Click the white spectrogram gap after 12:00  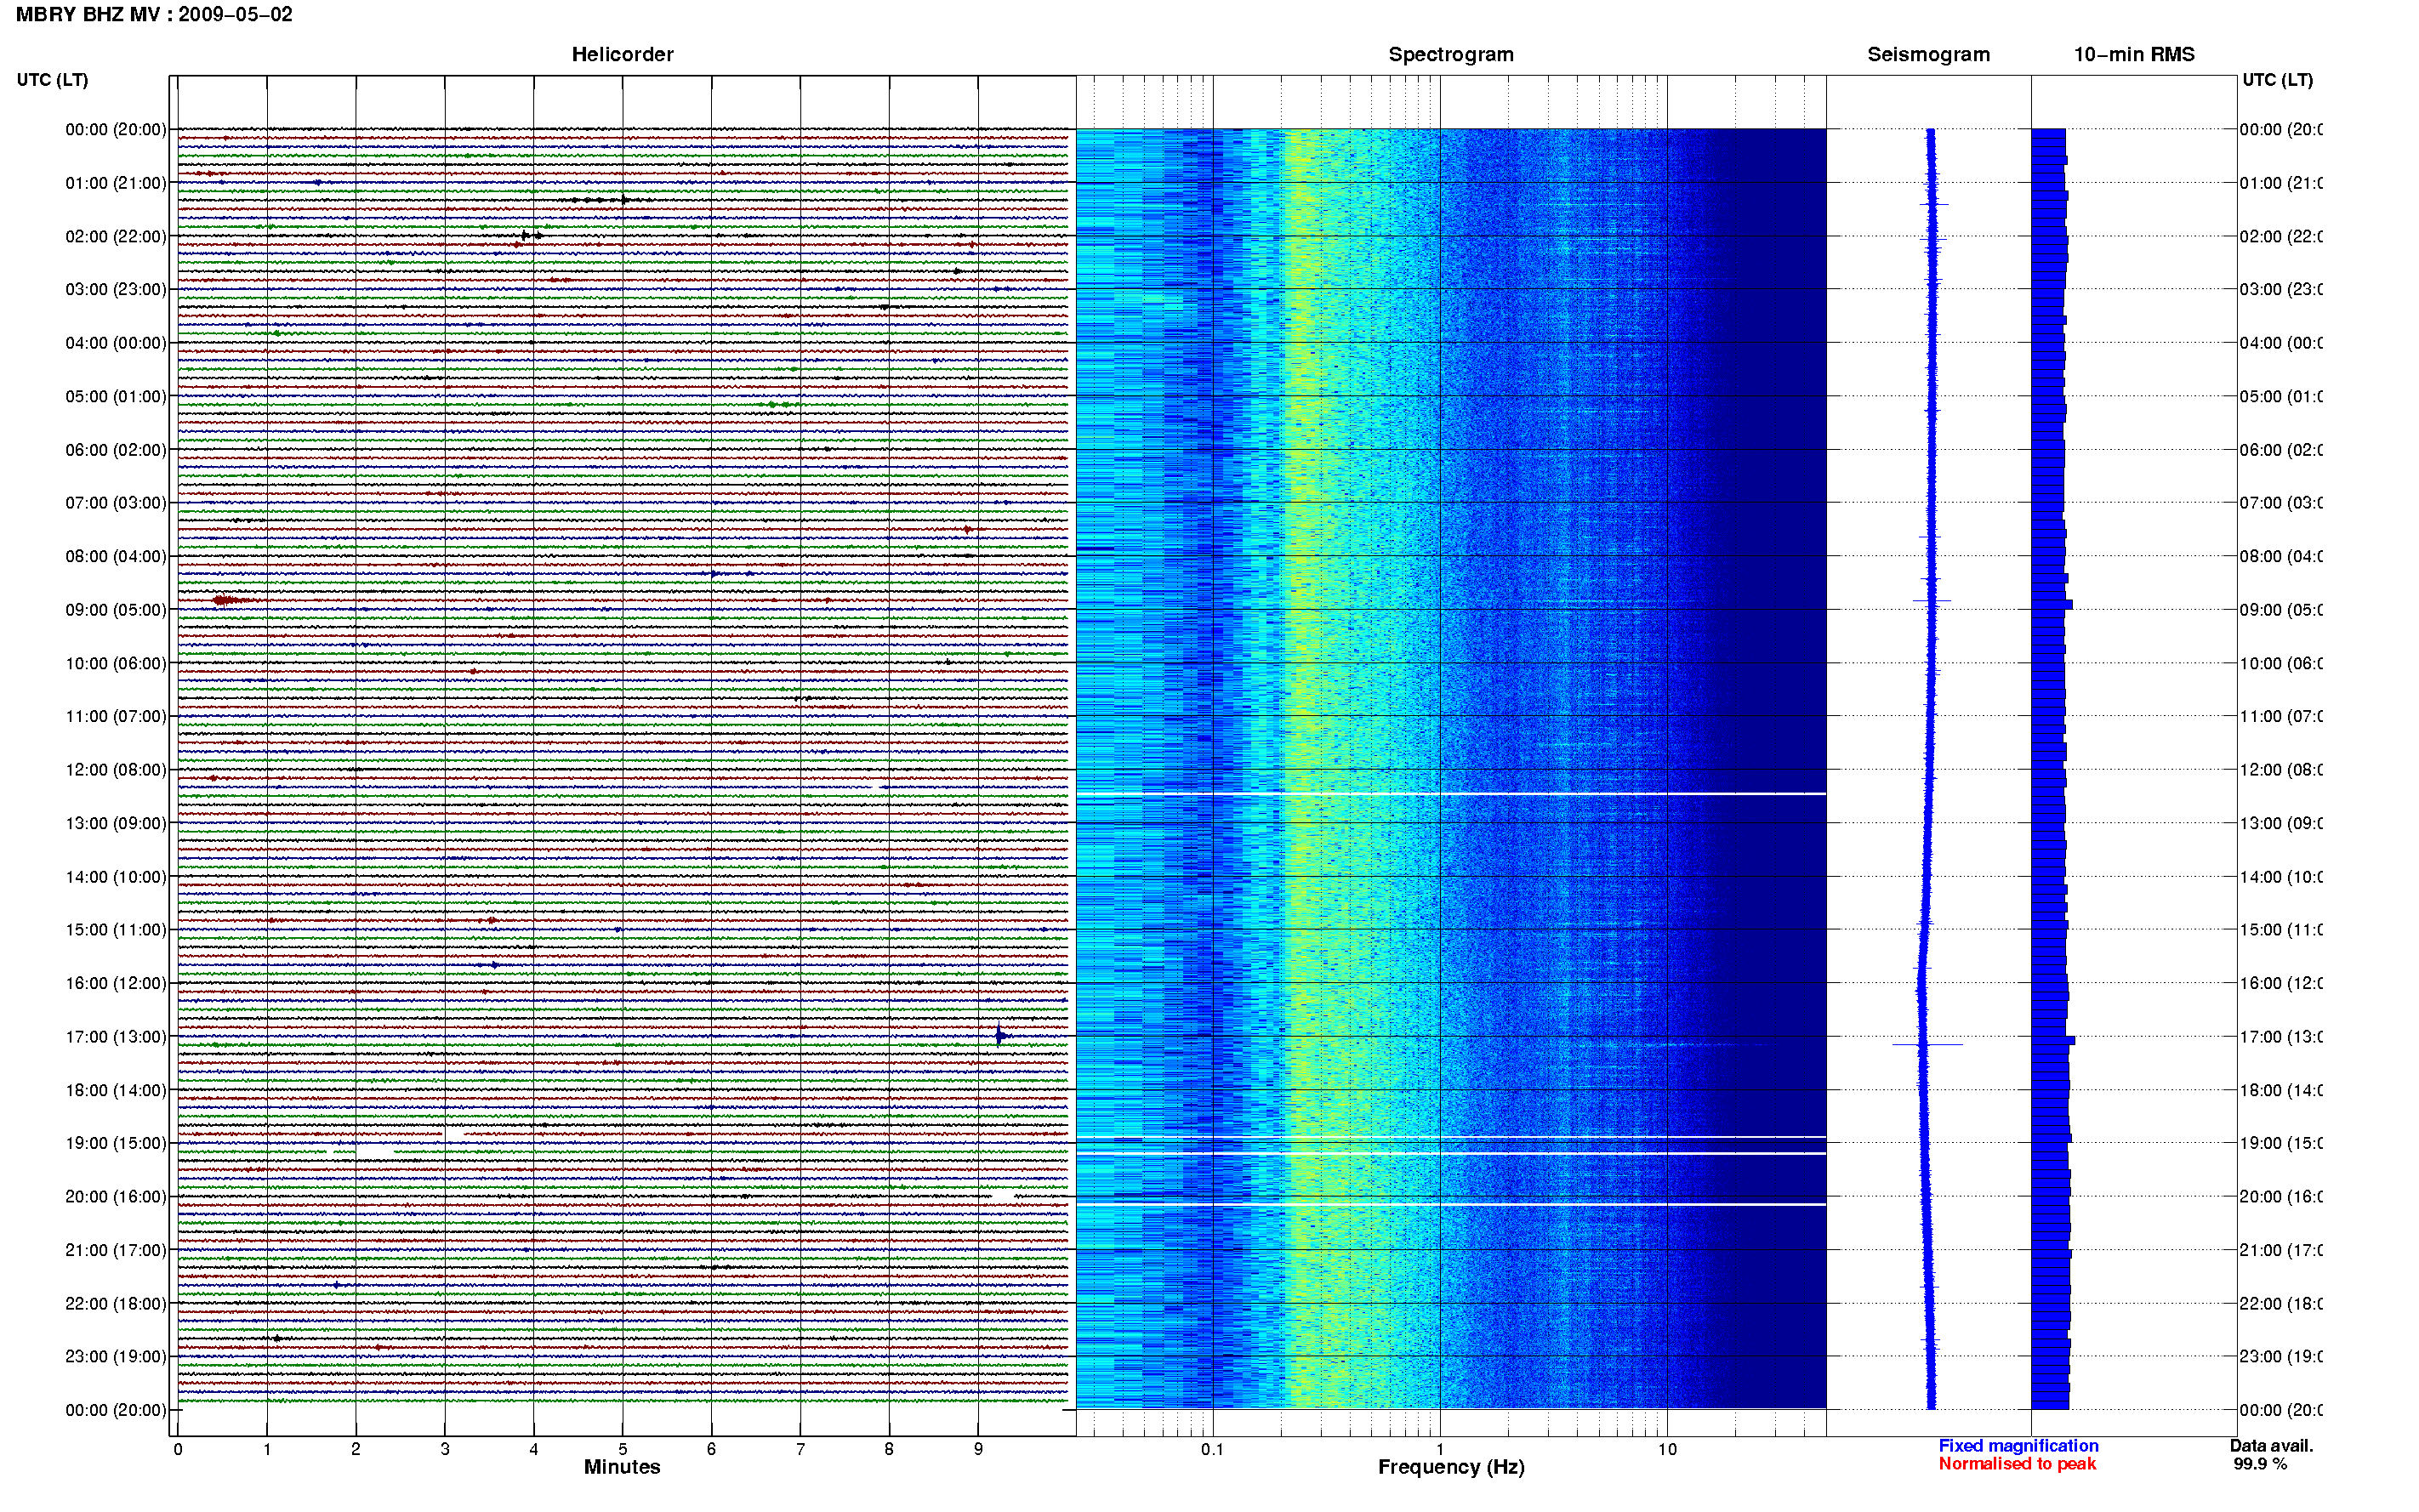1450,794
